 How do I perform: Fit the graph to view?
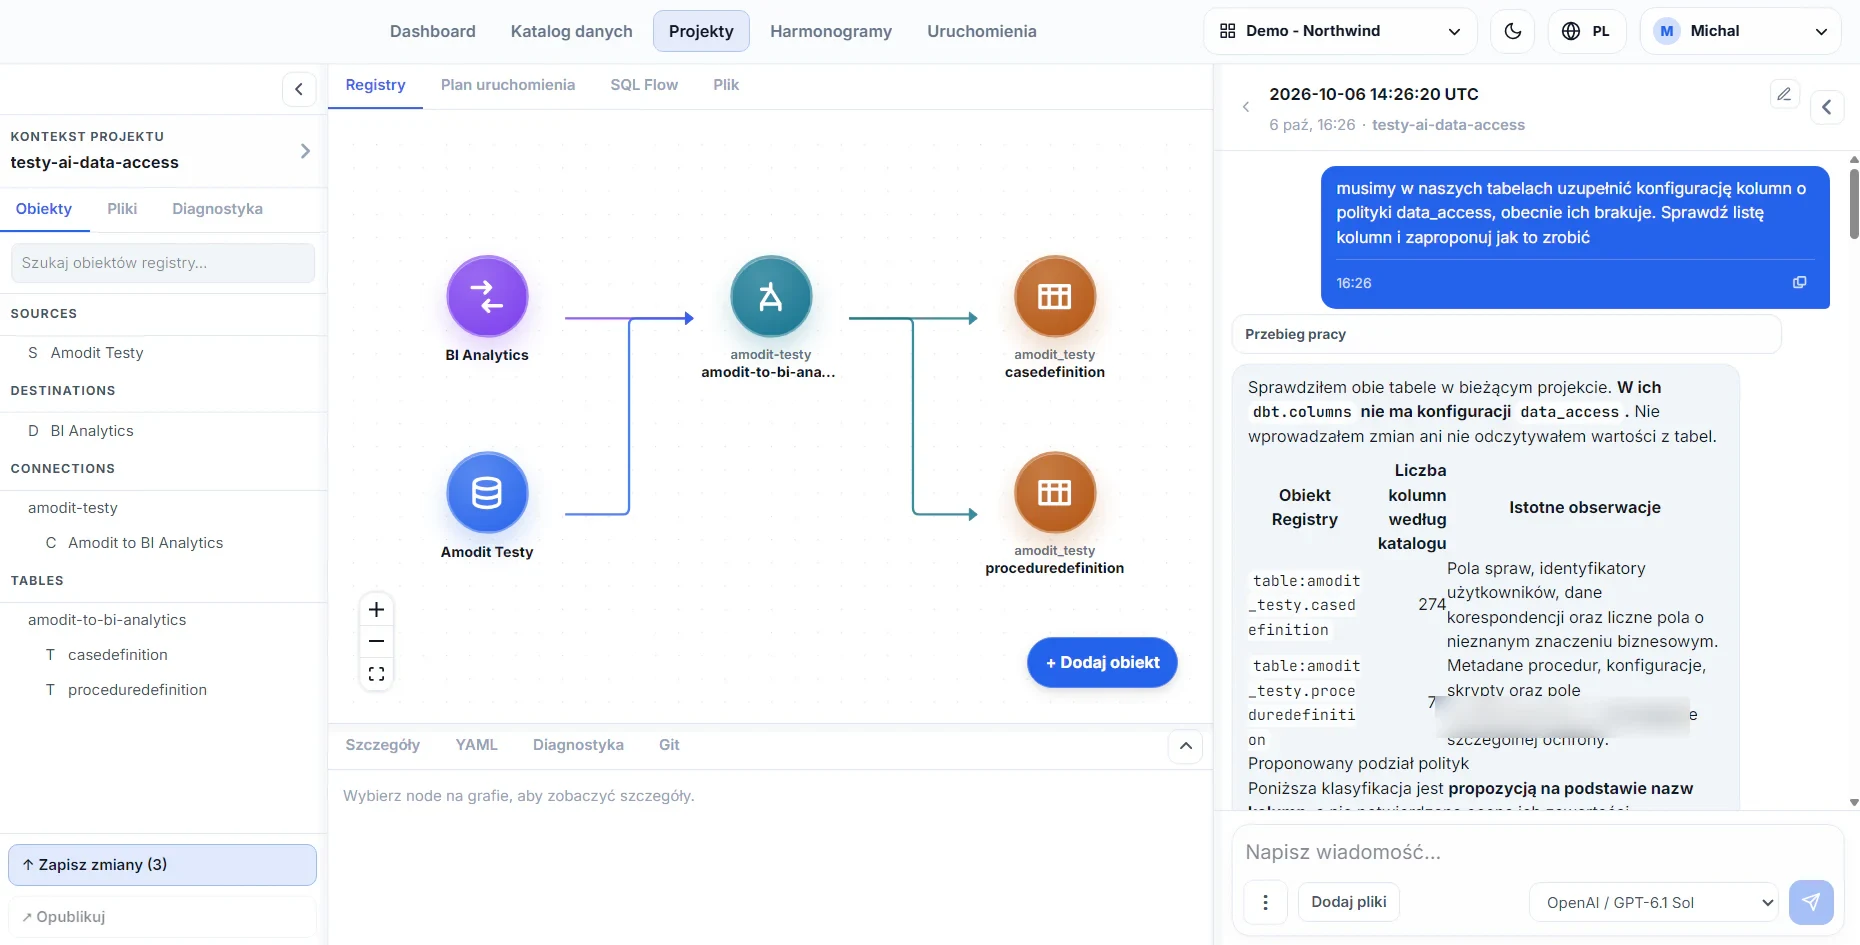click(376, 674)
